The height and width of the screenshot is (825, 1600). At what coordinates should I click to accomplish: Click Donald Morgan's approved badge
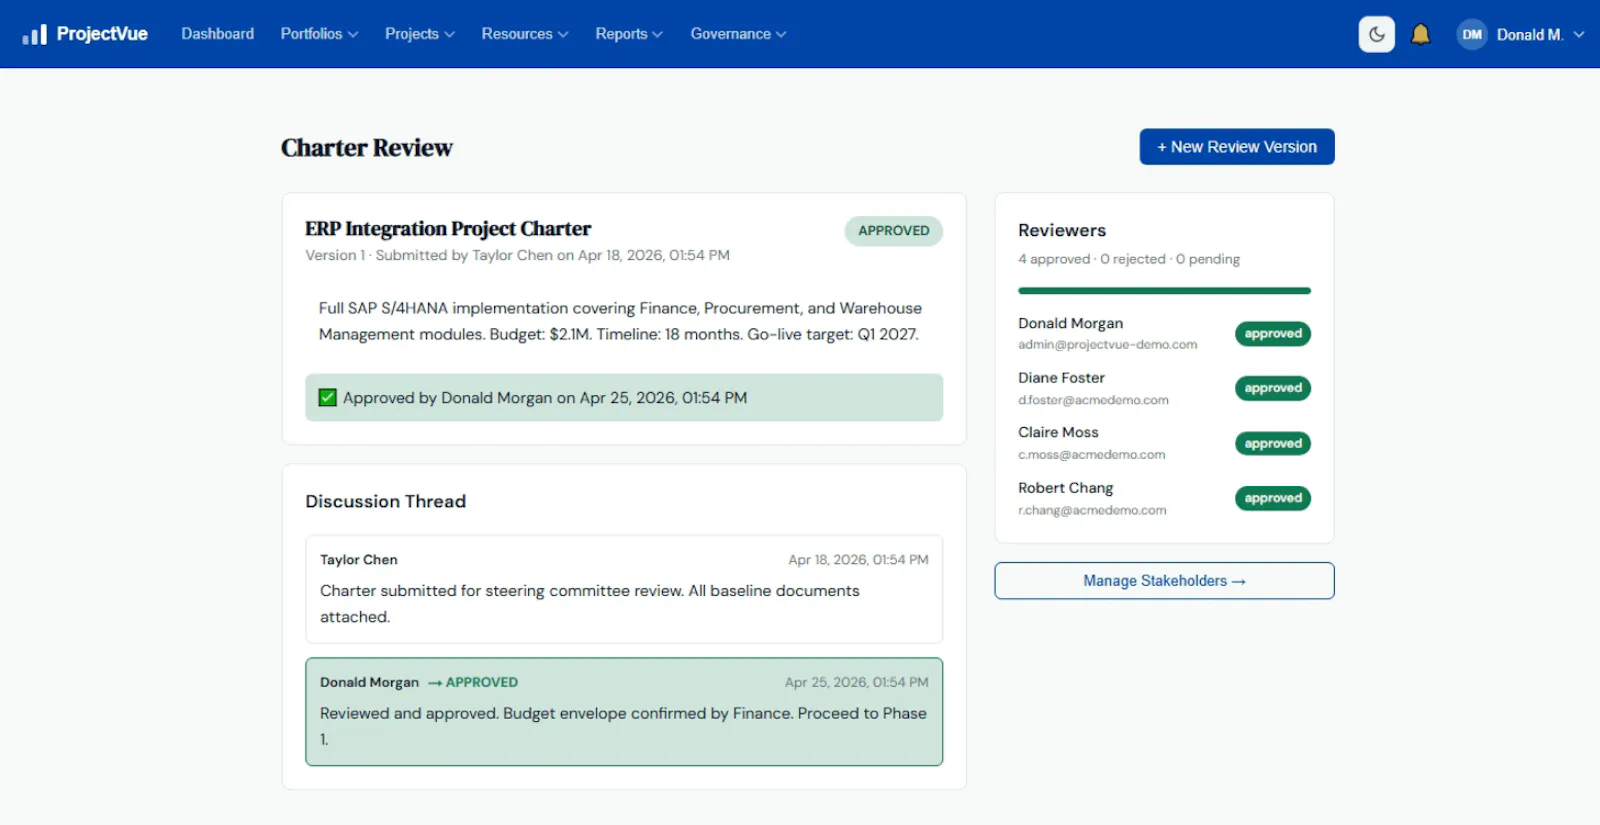(x=1273, y=334)
